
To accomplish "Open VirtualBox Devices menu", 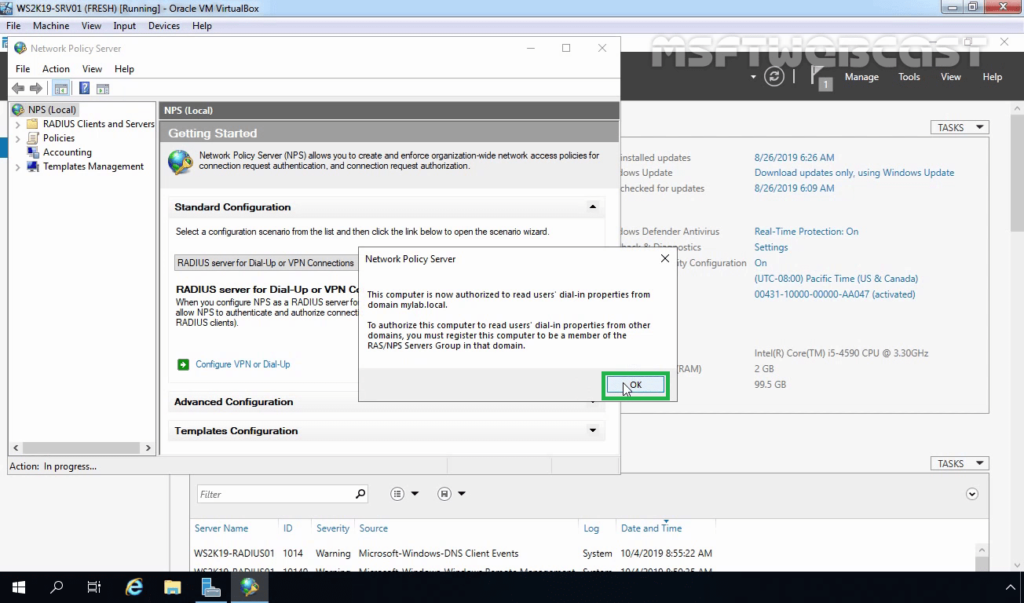I will [x=163, y=25].
